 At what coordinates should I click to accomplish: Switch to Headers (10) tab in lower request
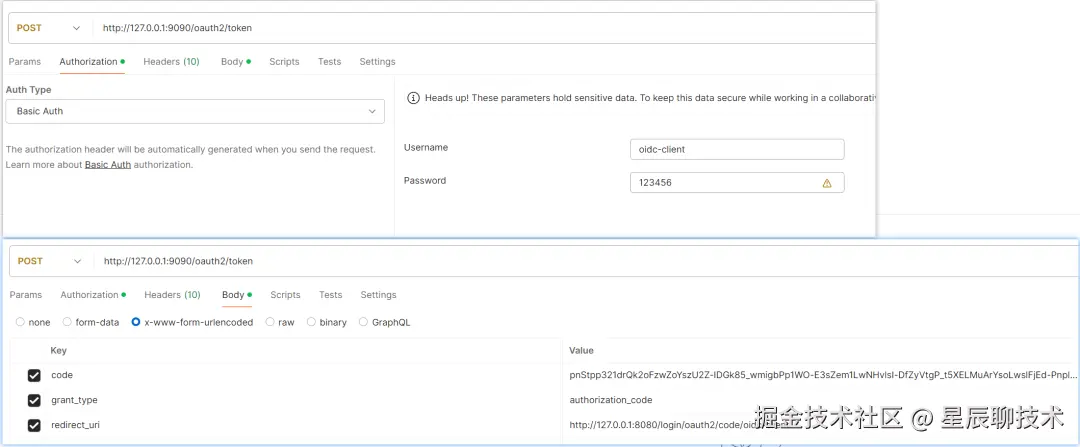click(x=172, y=295)
